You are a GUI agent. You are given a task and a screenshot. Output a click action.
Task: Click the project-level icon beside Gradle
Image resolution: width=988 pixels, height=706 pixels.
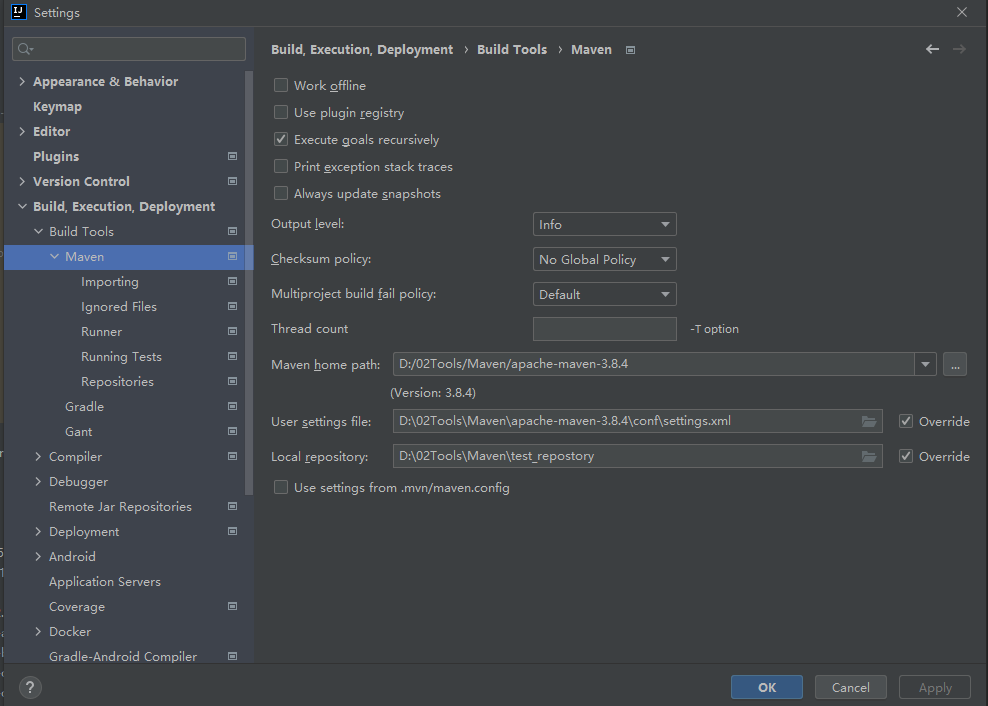(233, 407)
